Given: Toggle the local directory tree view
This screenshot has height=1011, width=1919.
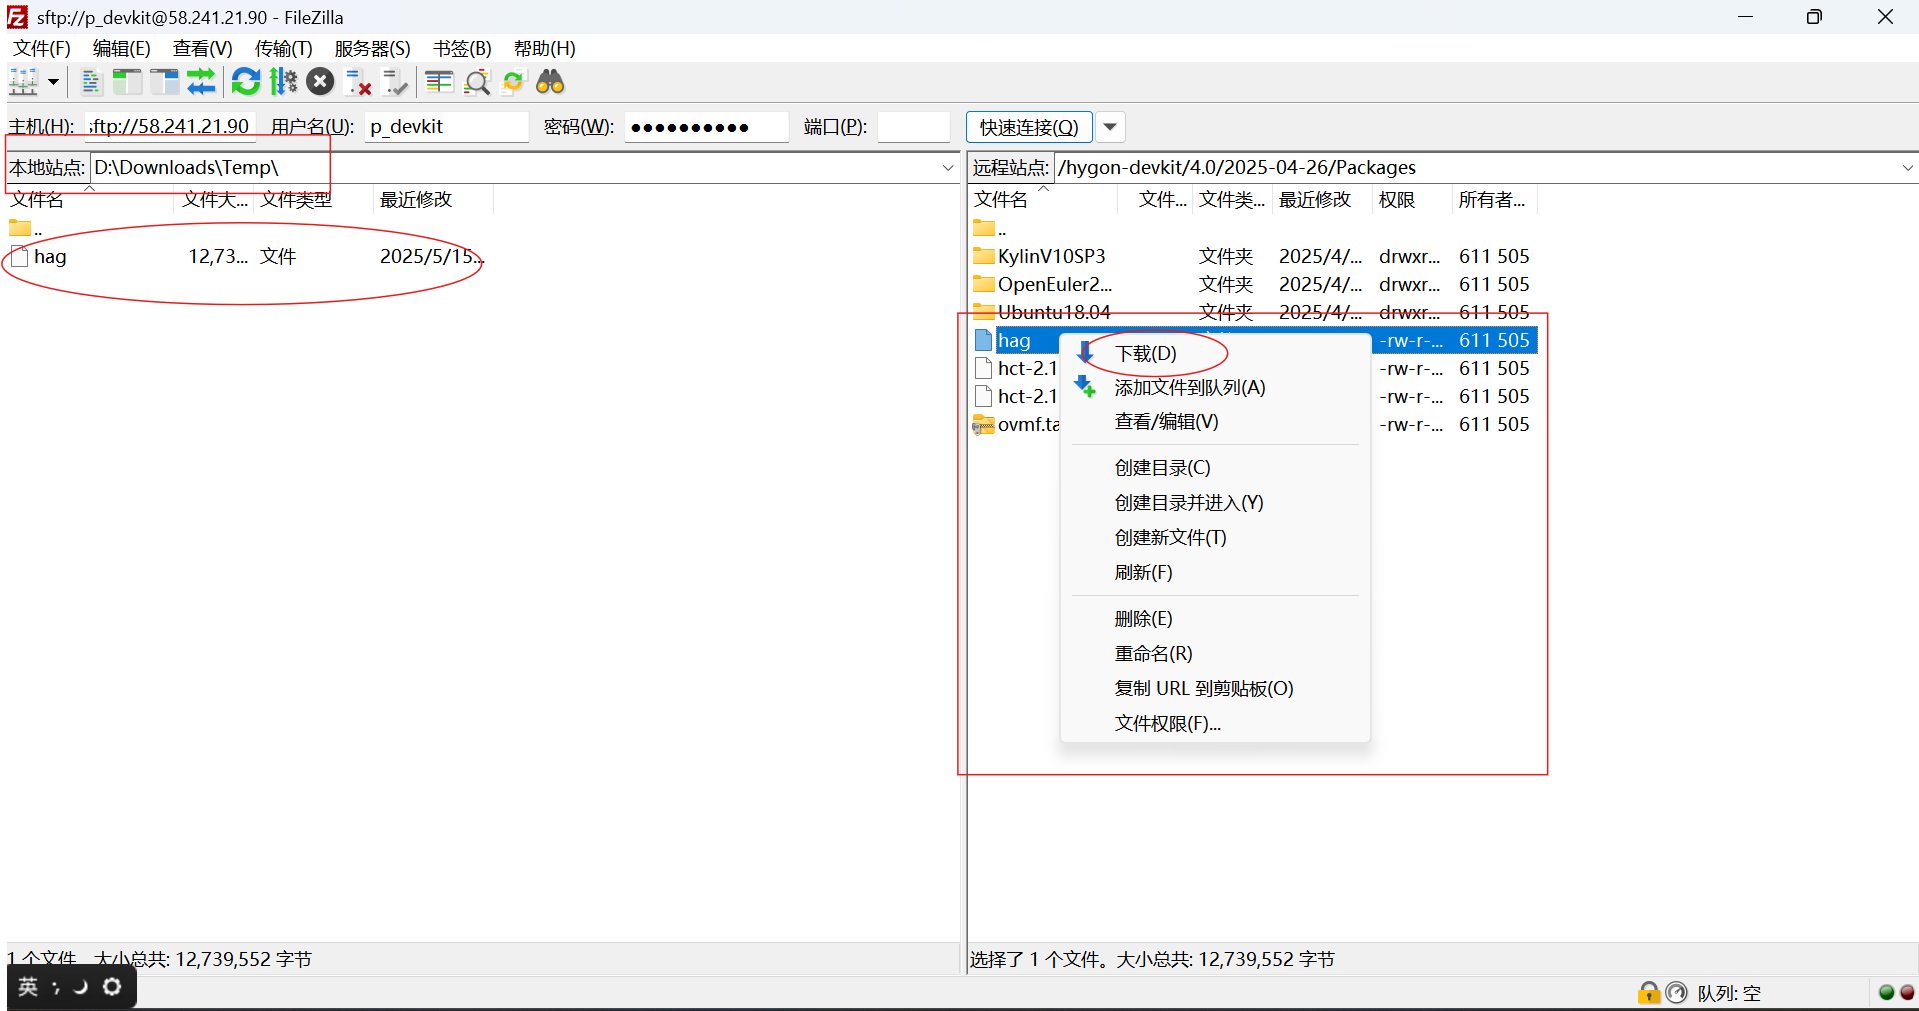Looking at the screenshot, I should pos(127,82).
